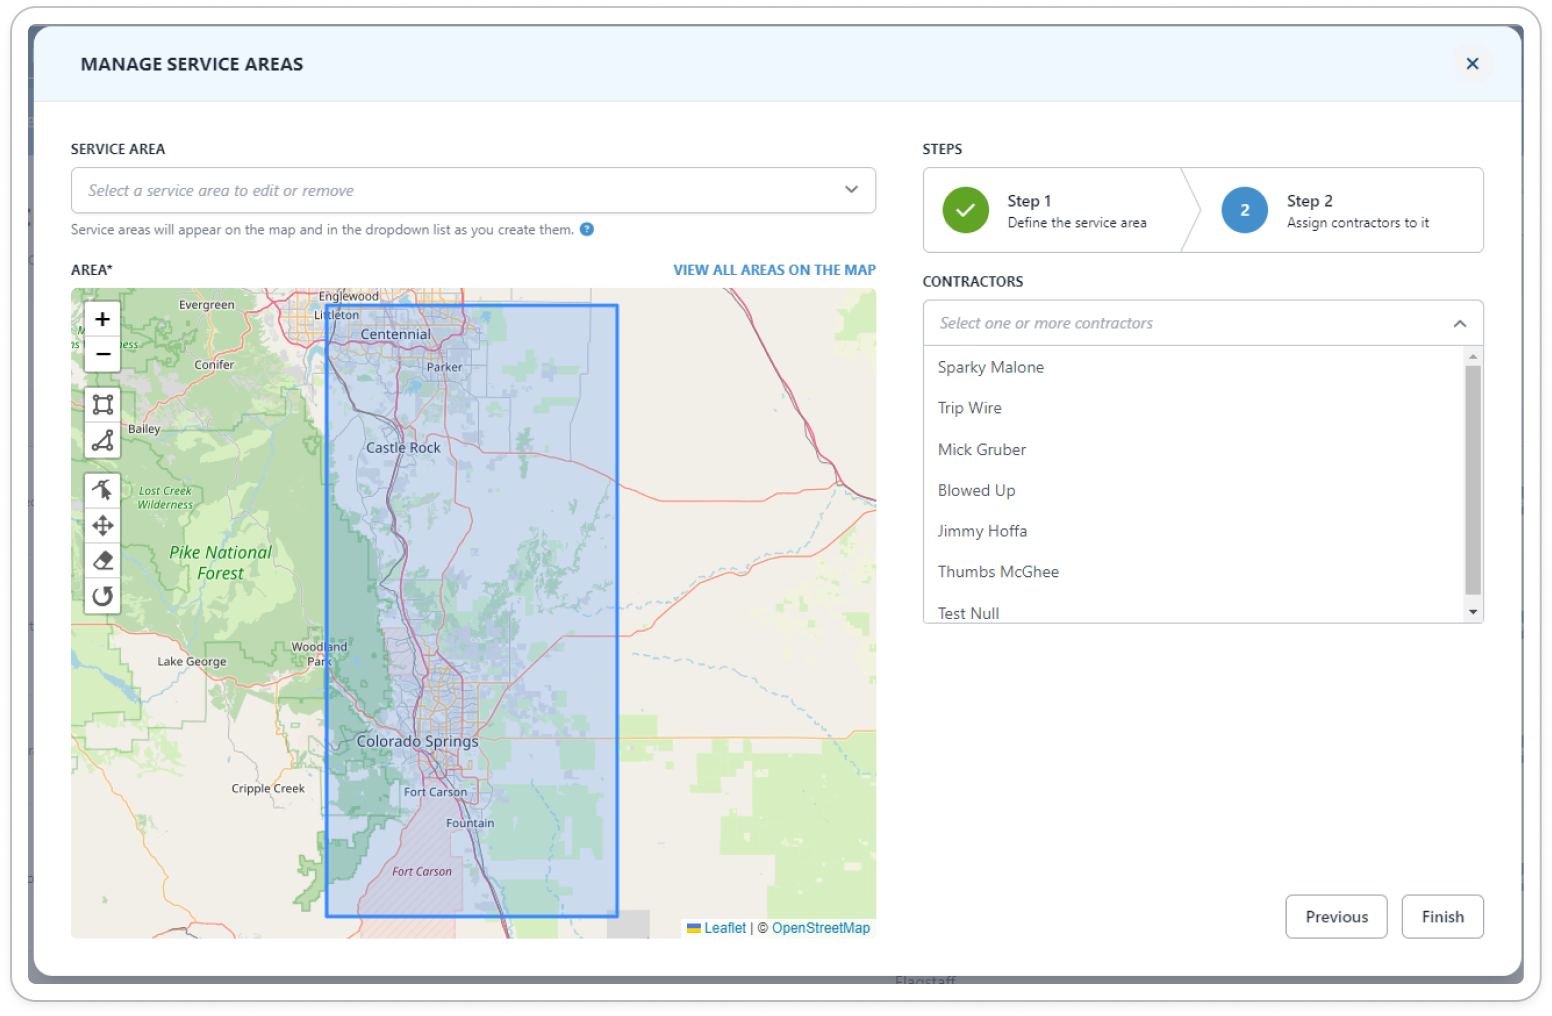Click the contractor list scrollbar thumb
Viewport: 1552px width, 1016px height.
[x=1472, y=480]
